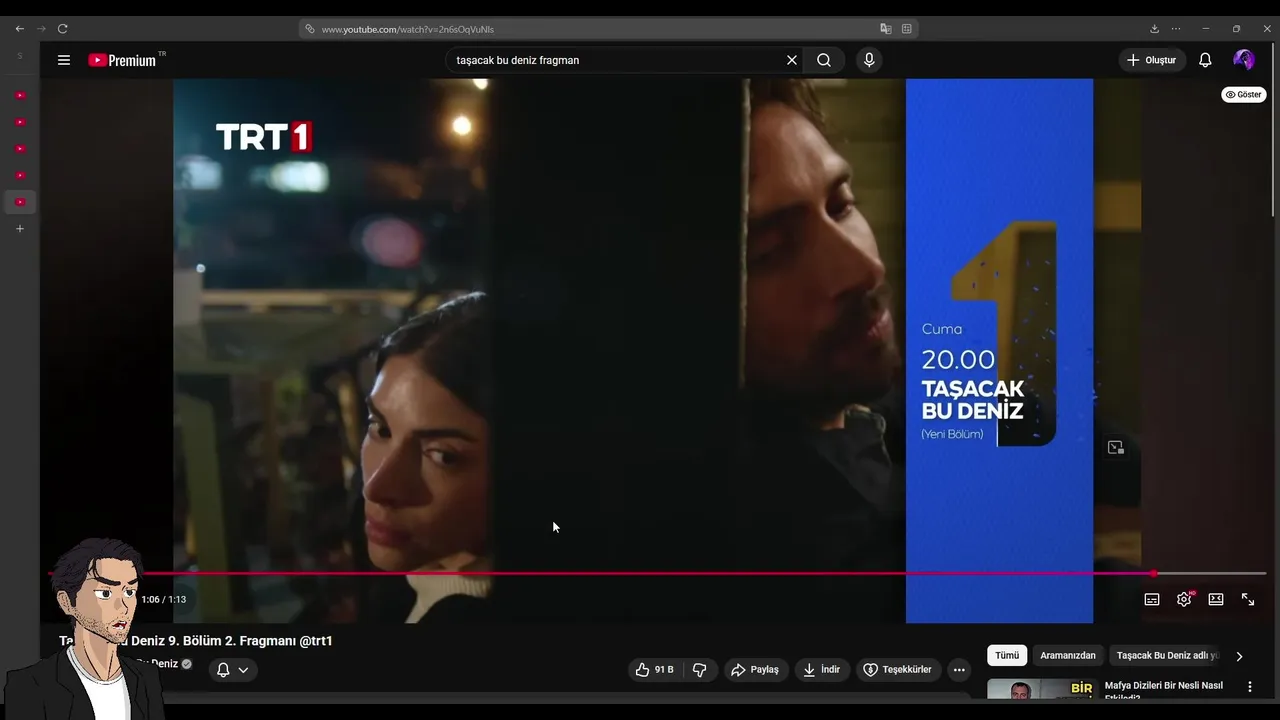Image resolution: width=1280 pixels, height=720 pixels.
Task: Open 'Mafya Dizileri Bir Nesli' video thumbnail
Action: pyautogui.click(x=1042, y=689)
